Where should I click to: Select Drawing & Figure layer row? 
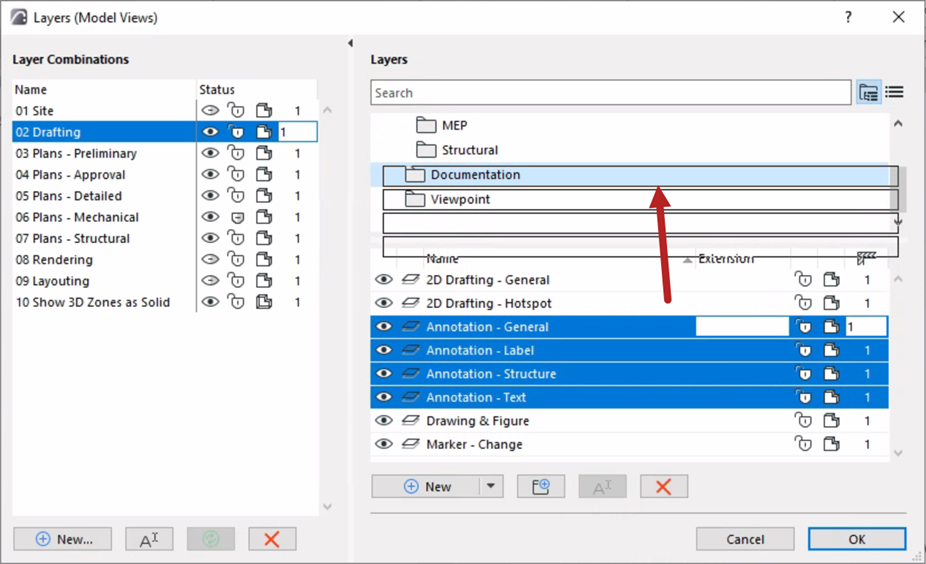point(630,420)
